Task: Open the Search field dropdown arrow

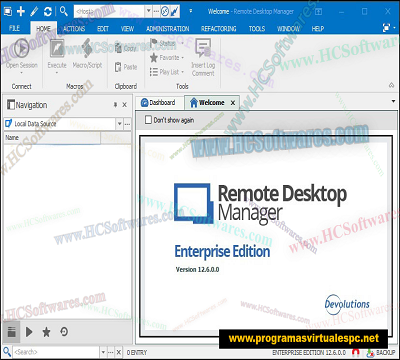Action: tap(103, 352)
